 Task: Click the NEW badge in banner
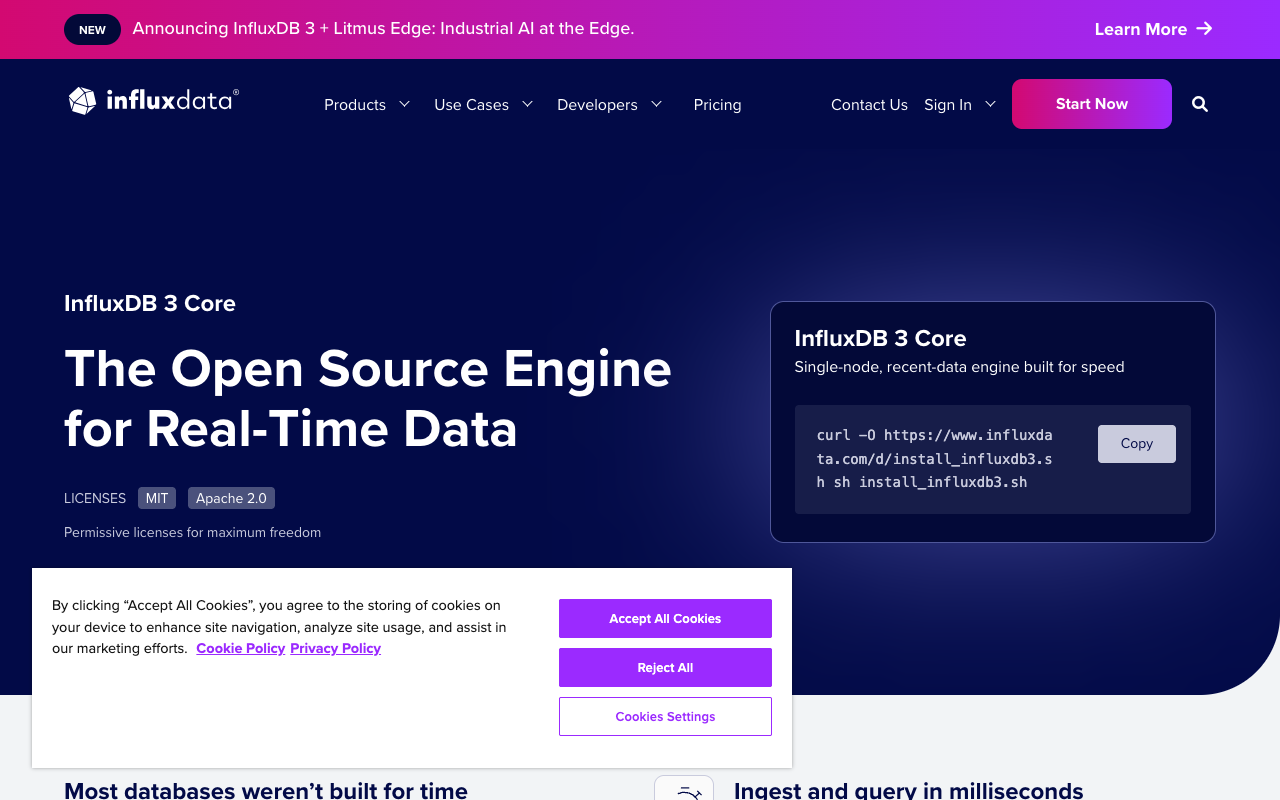click(92, 30)
